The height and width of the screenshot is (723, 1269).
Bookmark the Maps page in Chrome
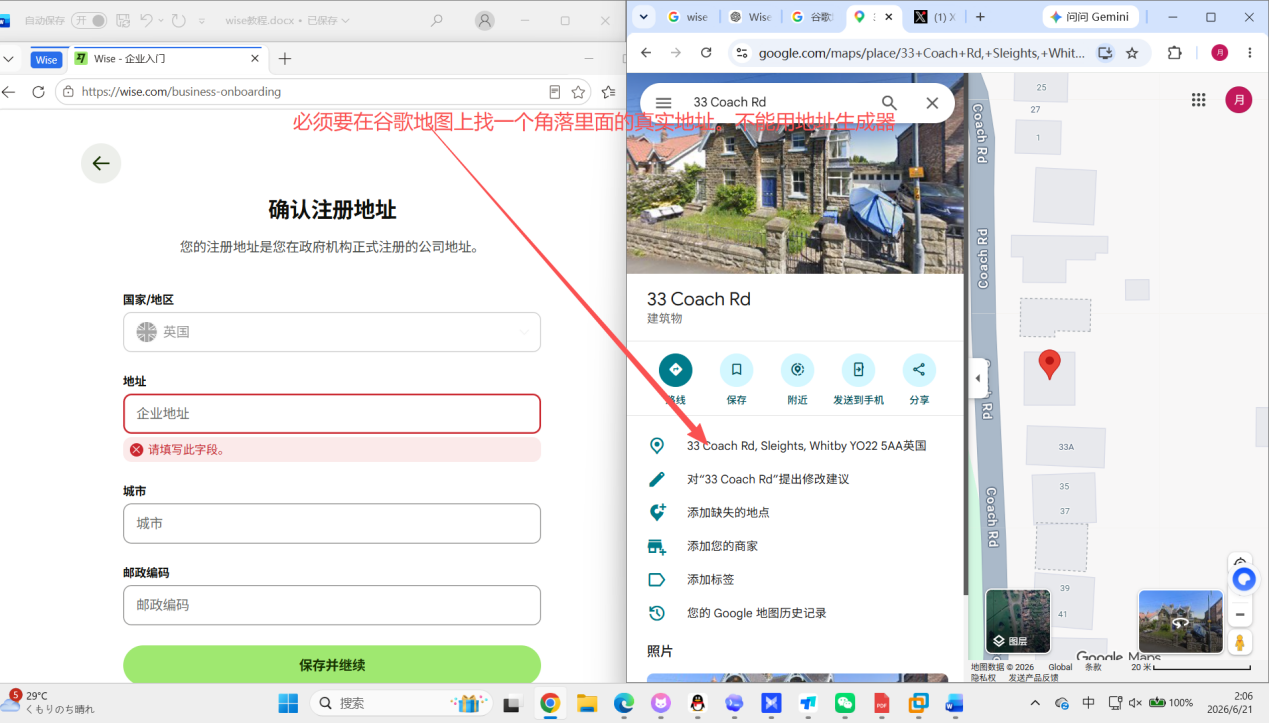[x=1132, y=53]
